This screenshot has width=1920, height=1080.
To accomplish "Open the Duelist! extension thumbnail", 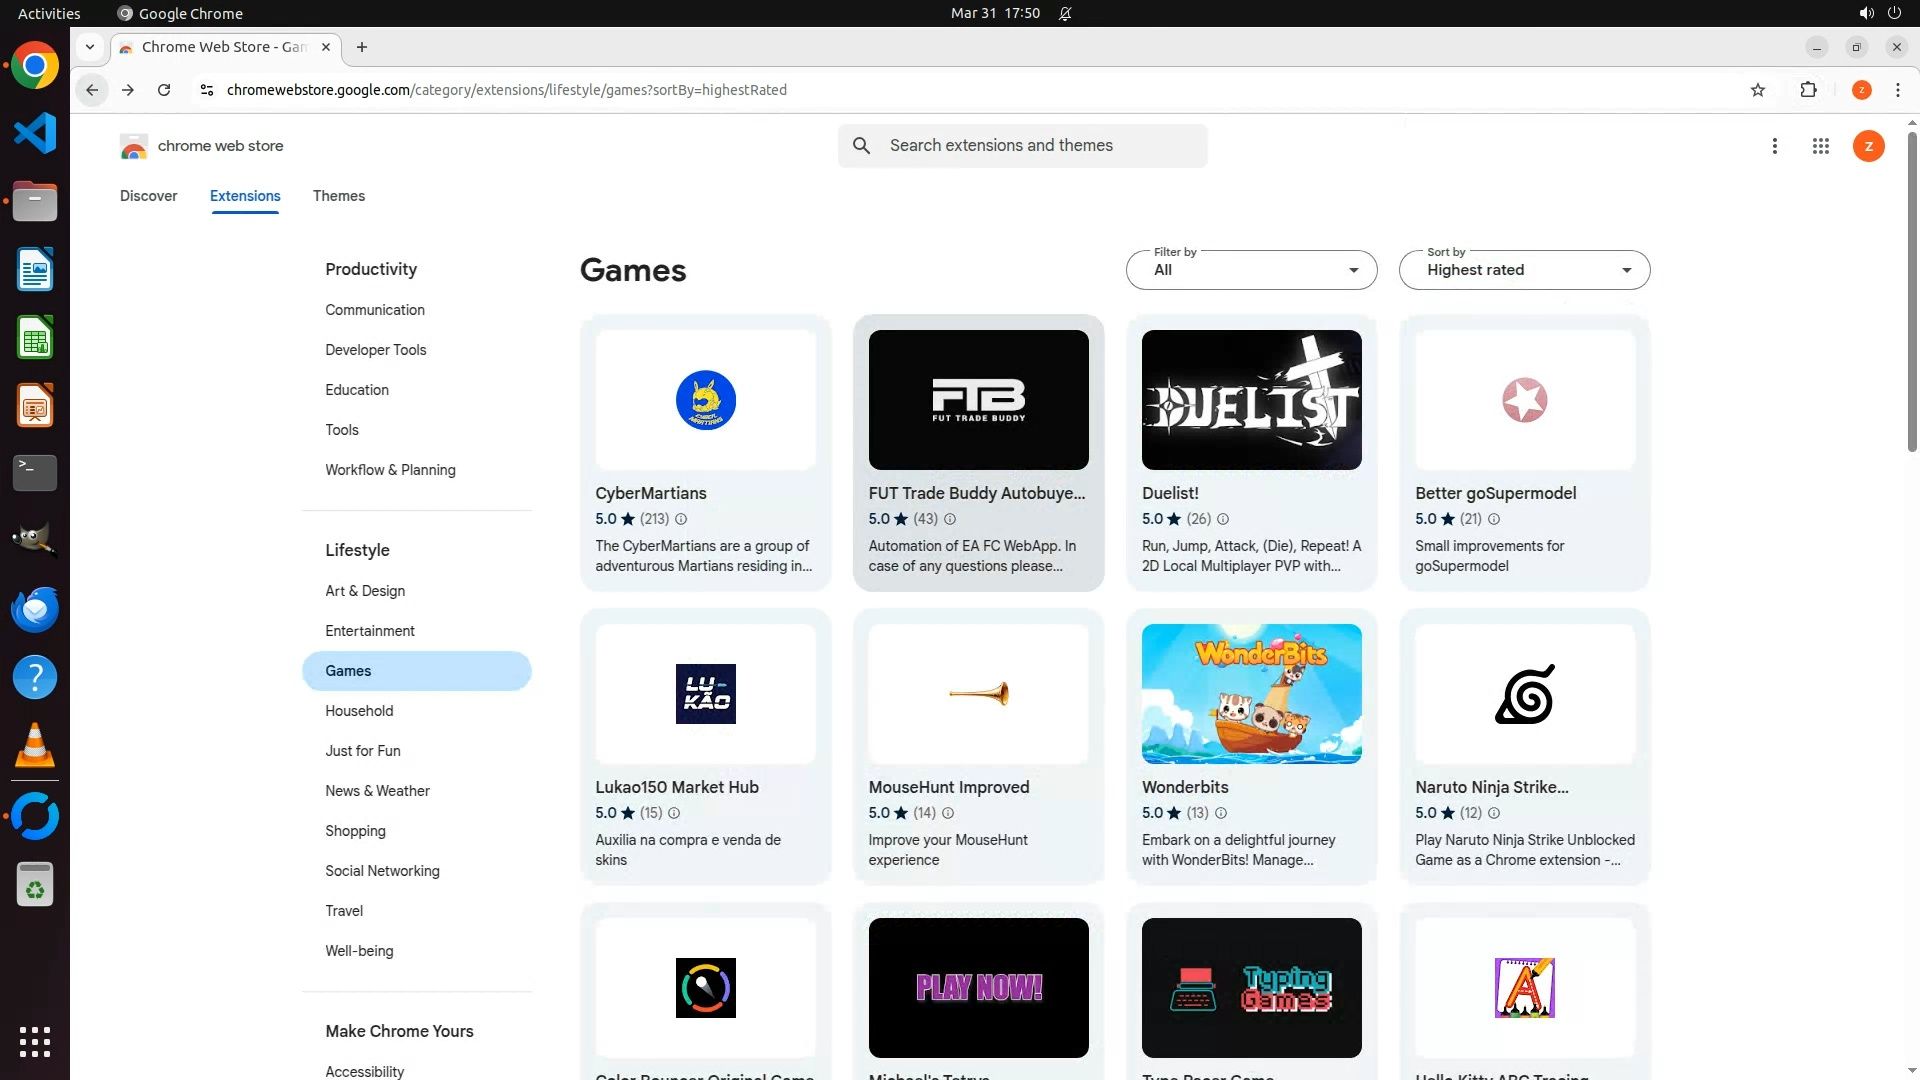I will coord(1251,400).
